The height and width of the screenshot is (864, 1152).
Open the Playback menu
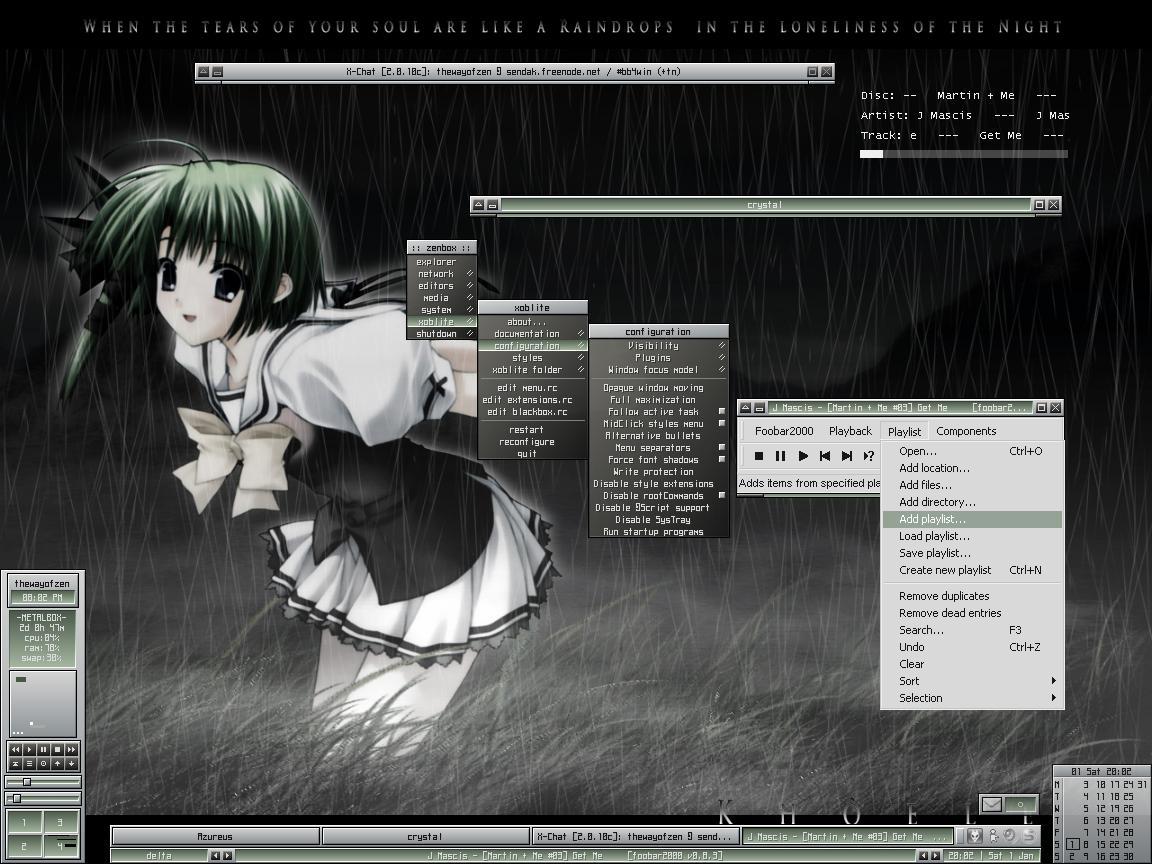850,431
